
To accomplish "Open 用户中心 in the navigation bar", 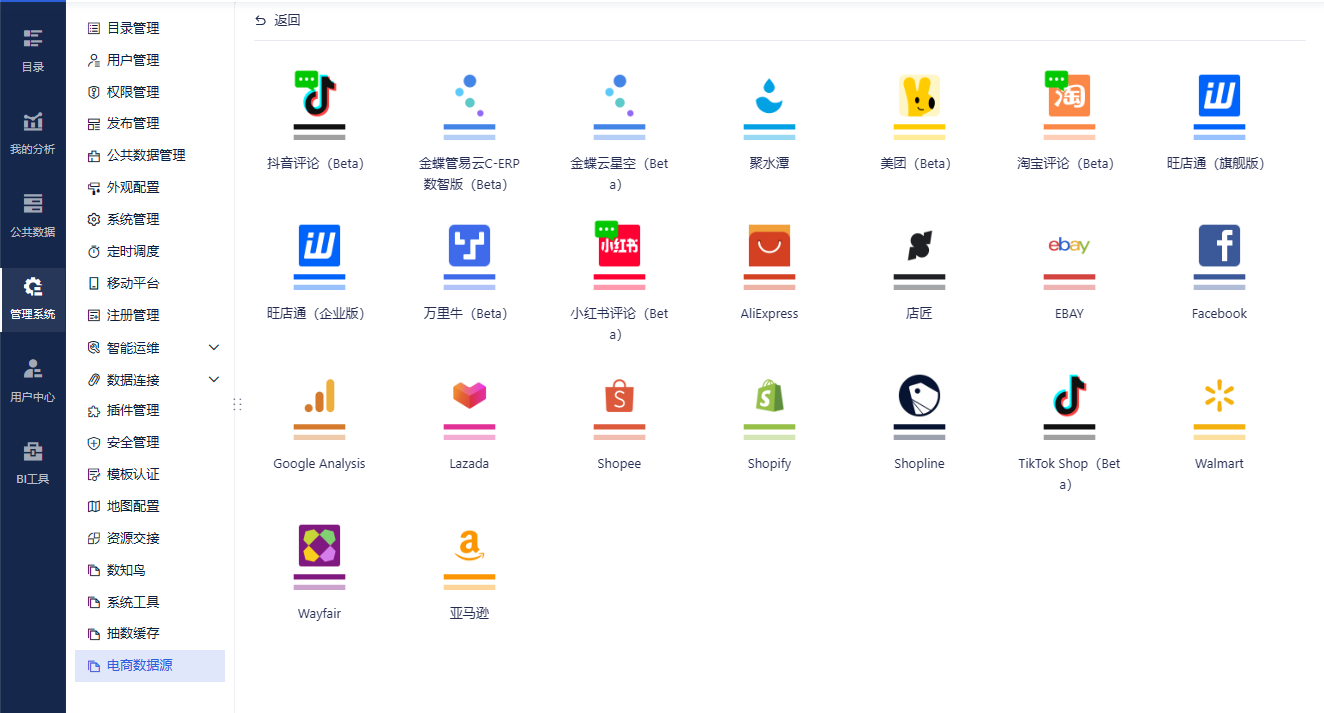I will (33, 380).
